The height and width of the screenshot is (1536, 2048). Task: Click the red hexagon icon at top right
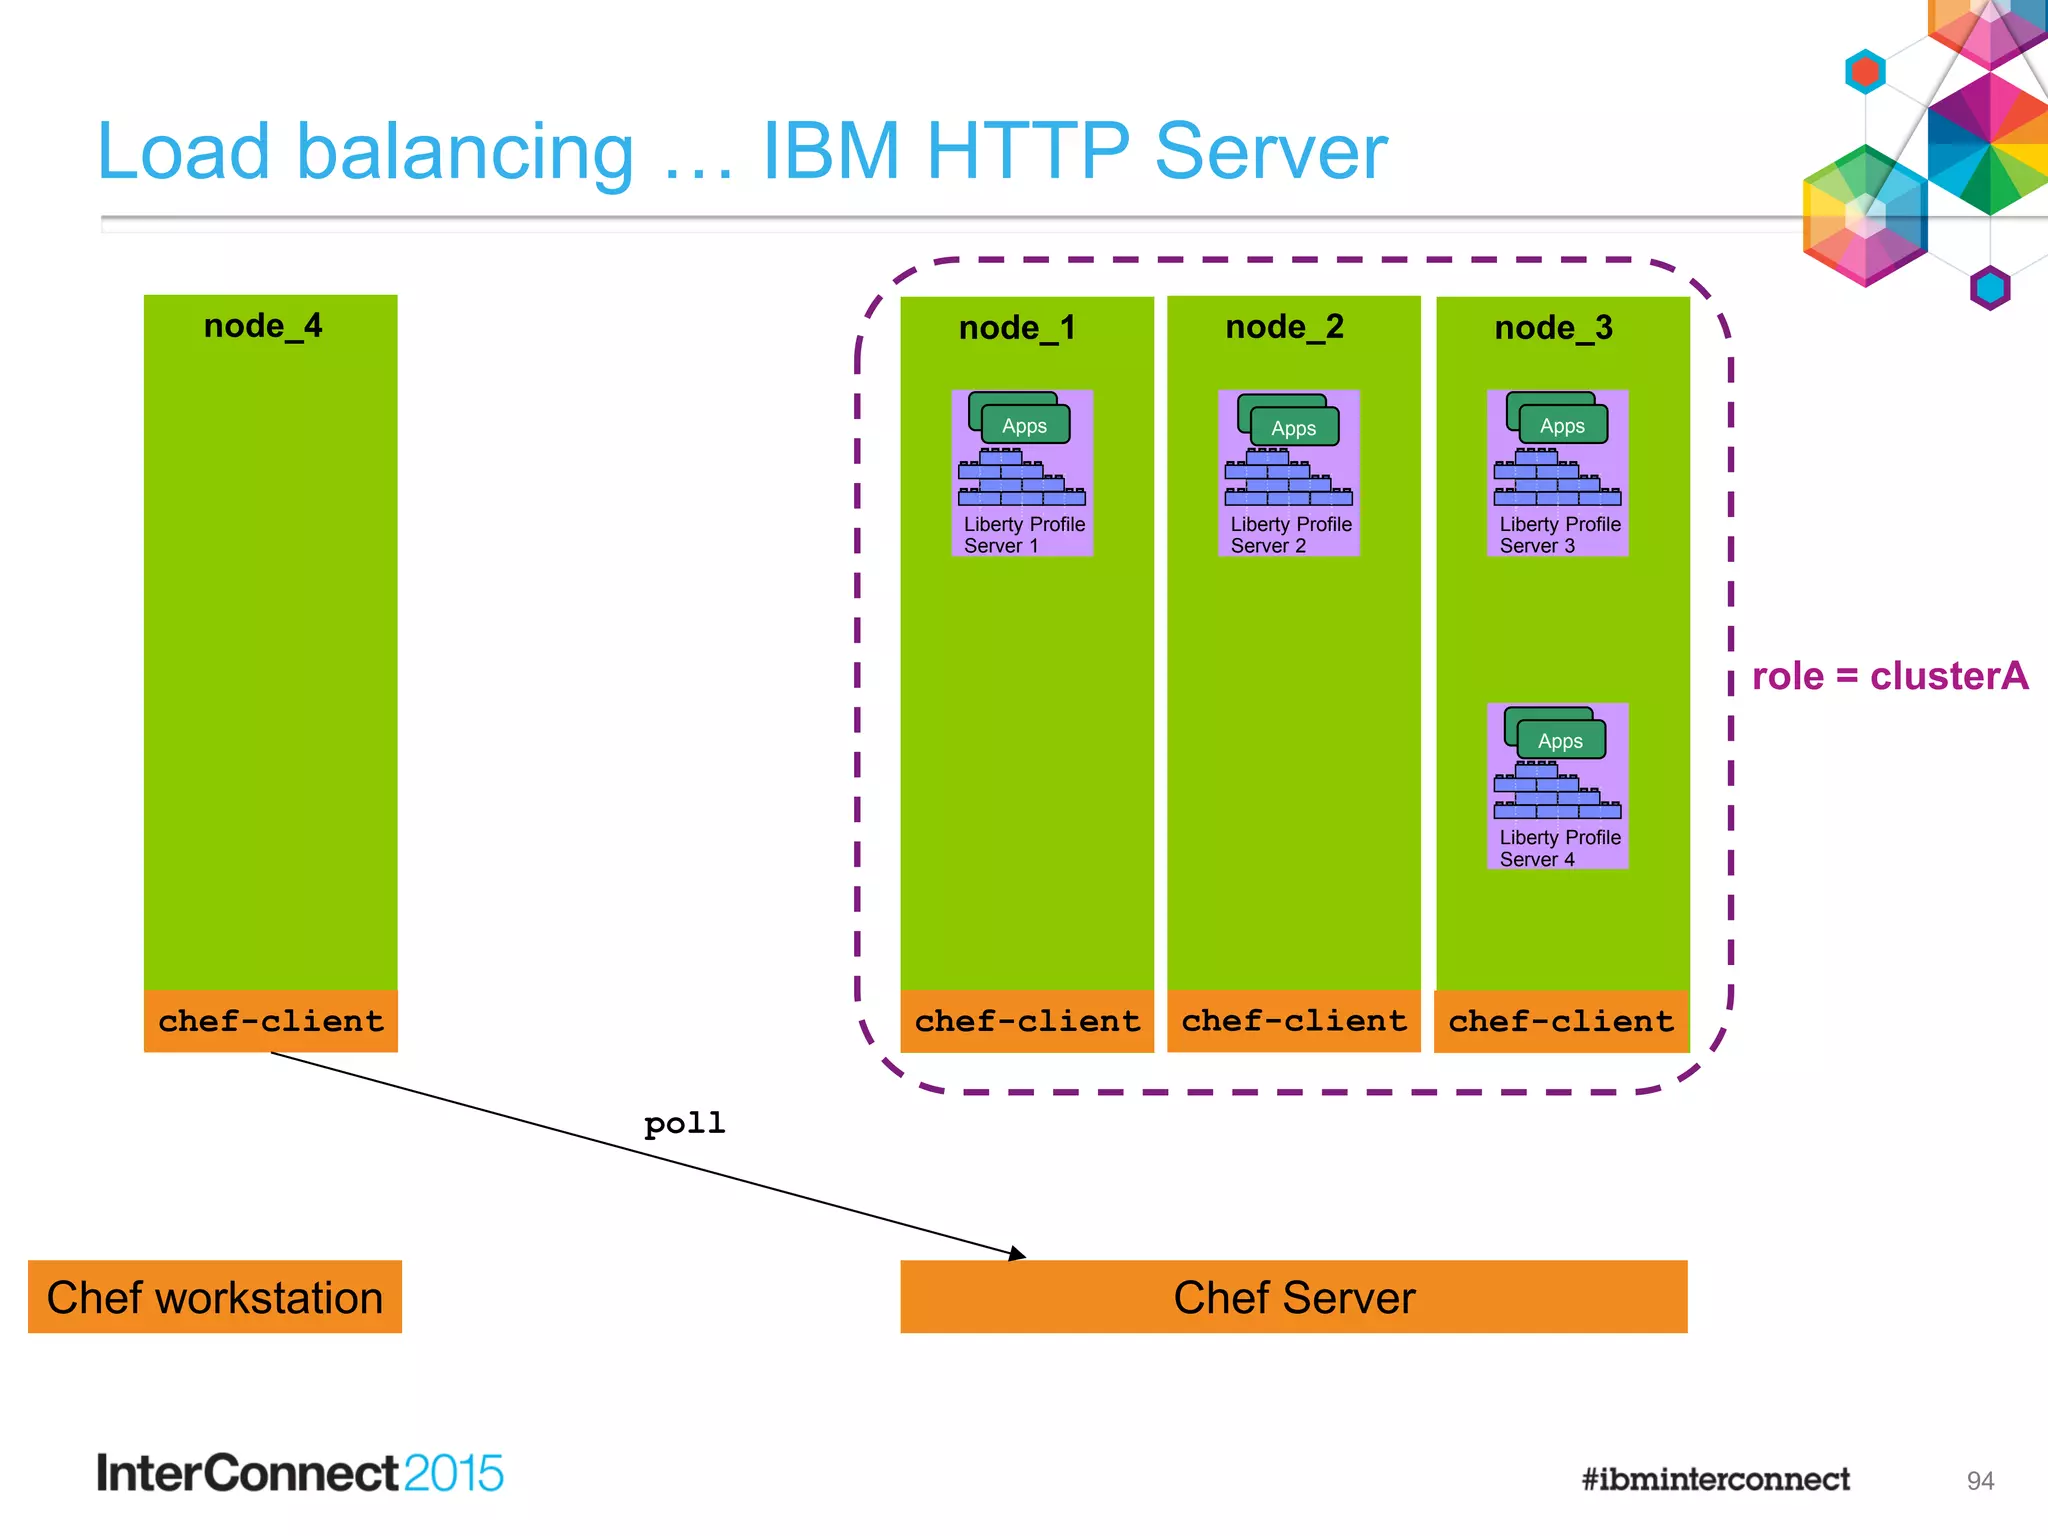pyautogui.click(x=1865, y=71)
